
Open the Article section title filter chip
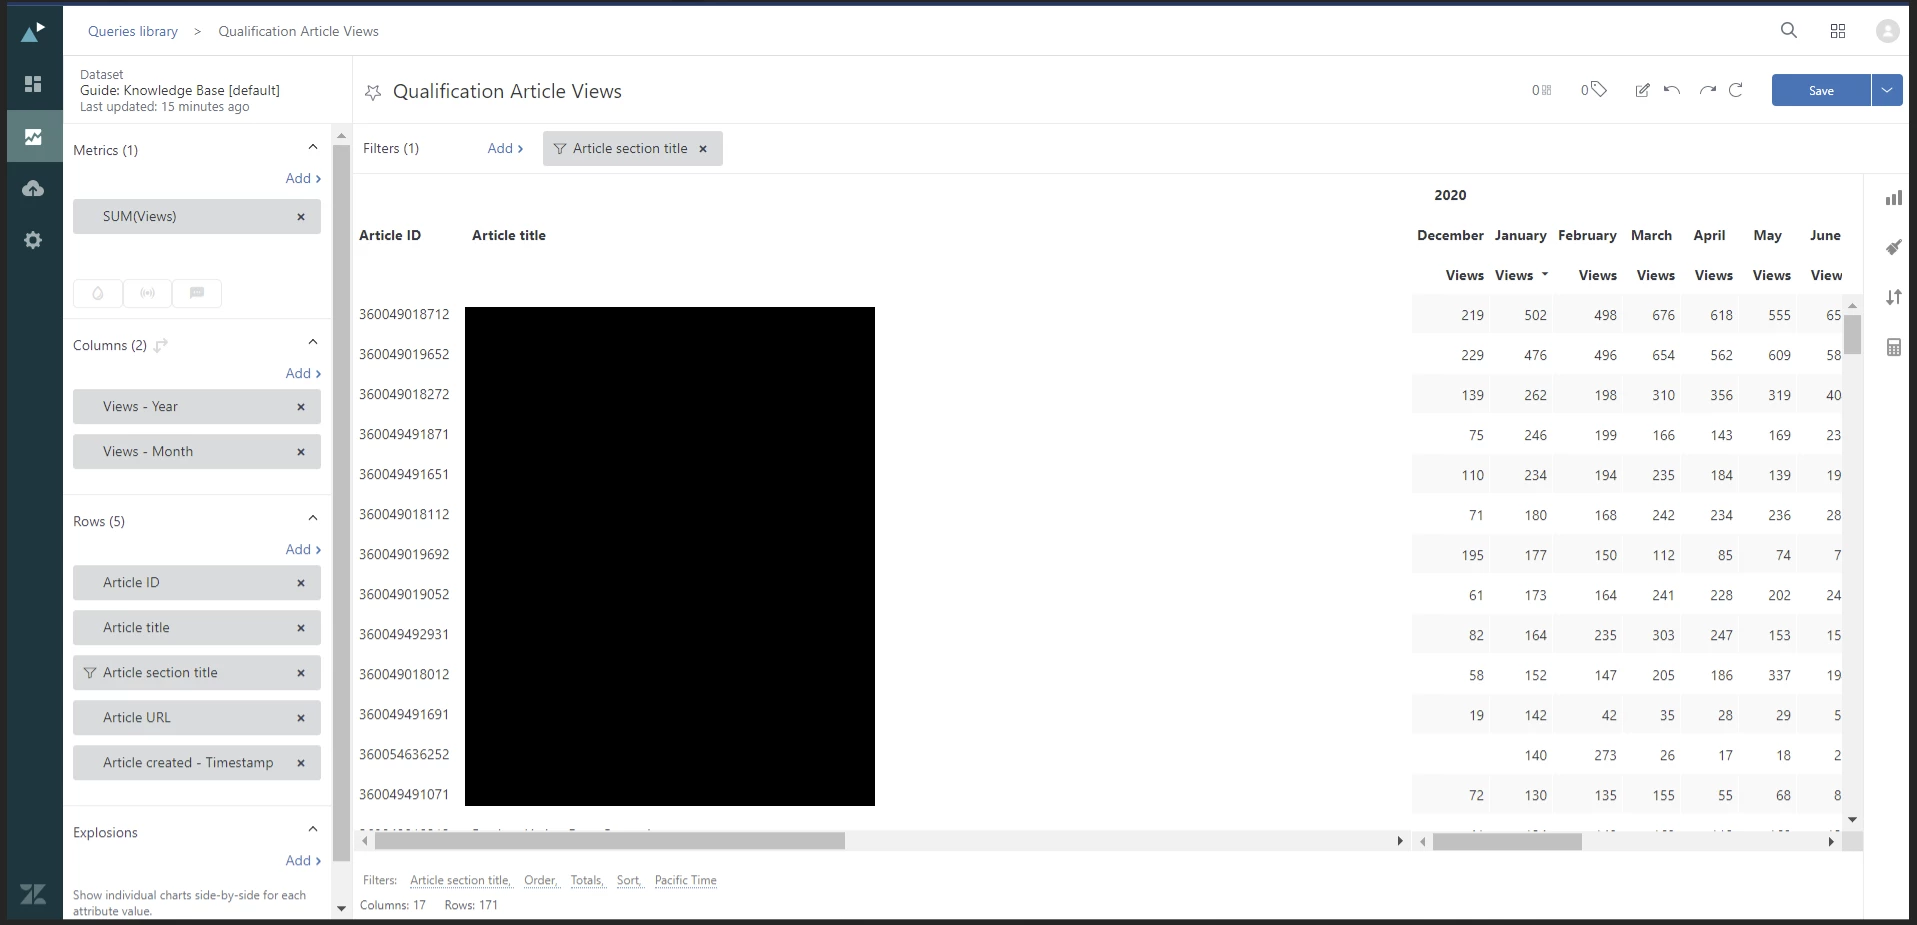(x=632, y=149)
